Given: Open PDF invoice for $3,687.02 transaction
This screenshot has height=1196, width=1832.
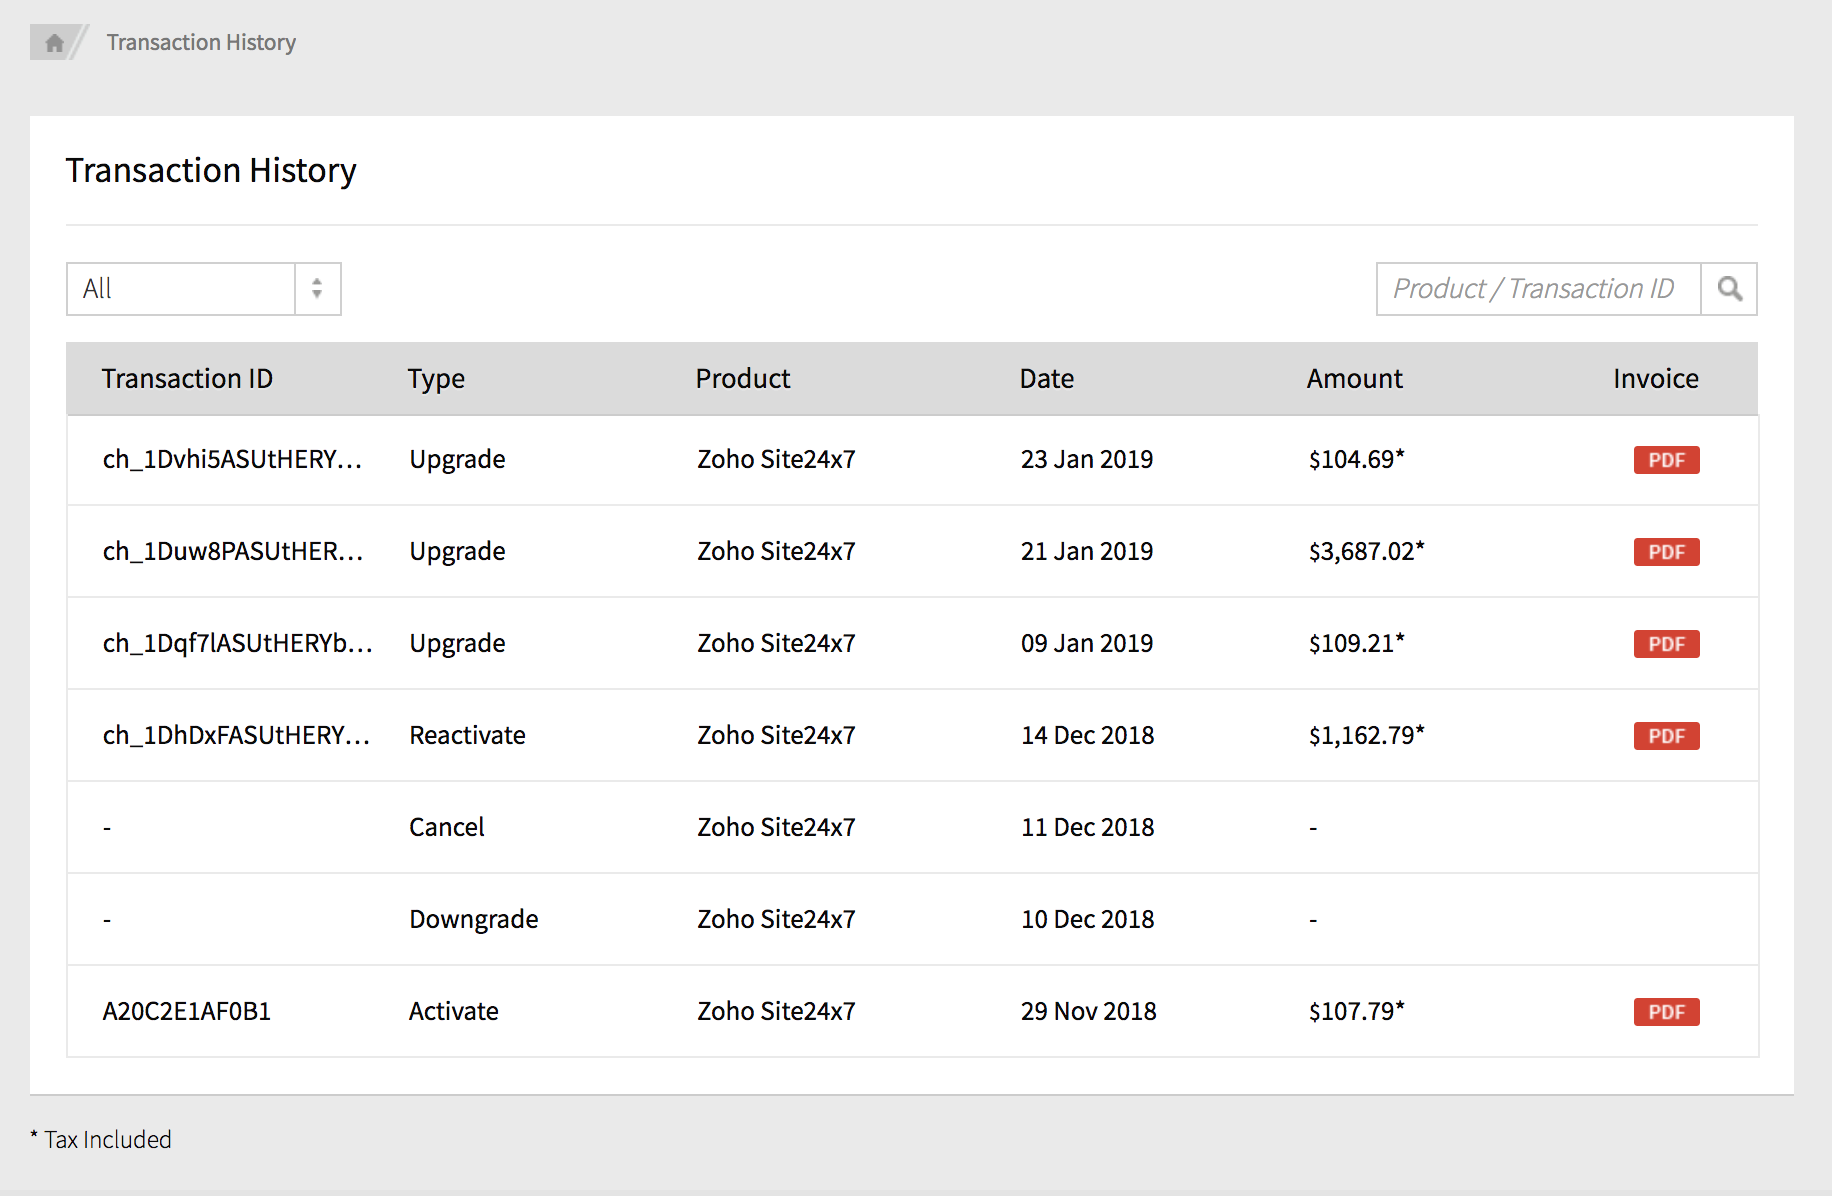Looking at the screenshot, I should [x=1666, y=552].
